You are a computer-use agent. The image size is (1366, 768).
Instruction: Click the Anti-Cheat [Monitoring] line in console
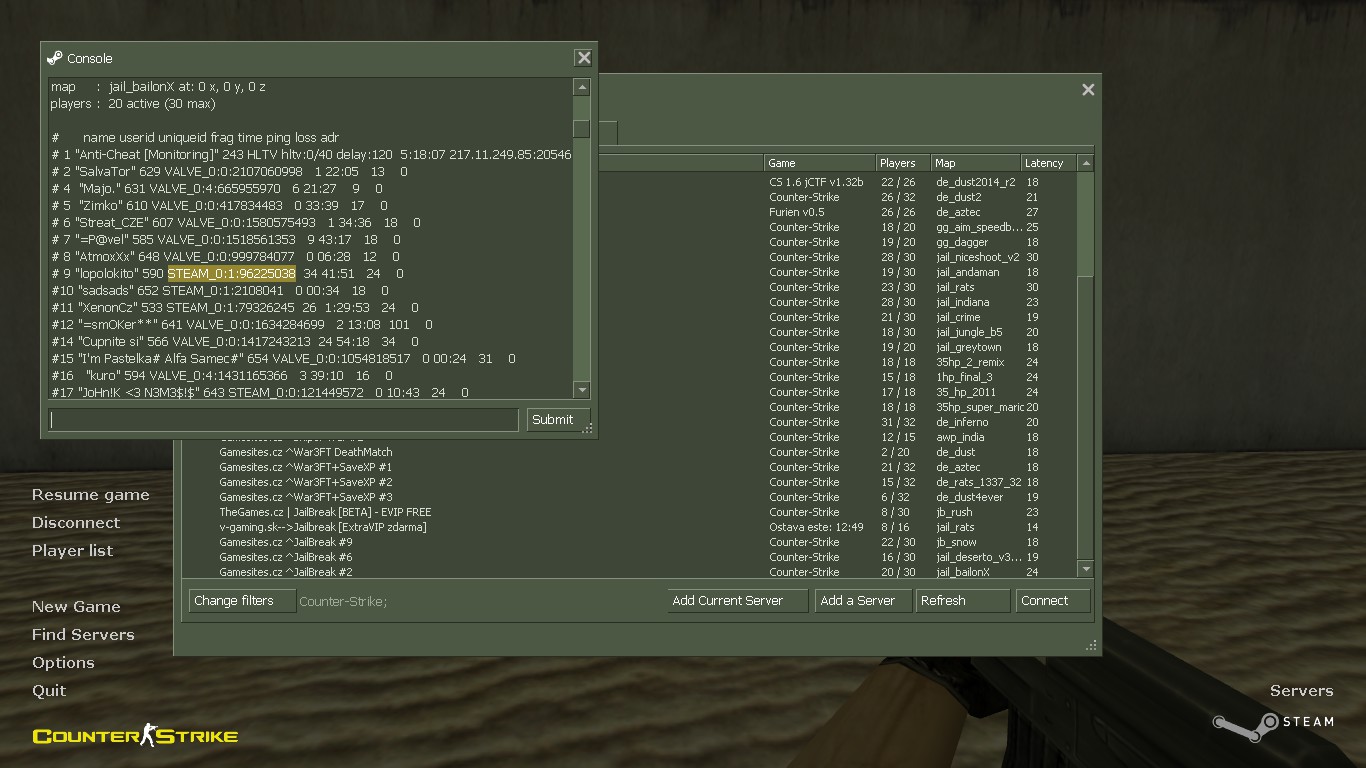(311, 155)
